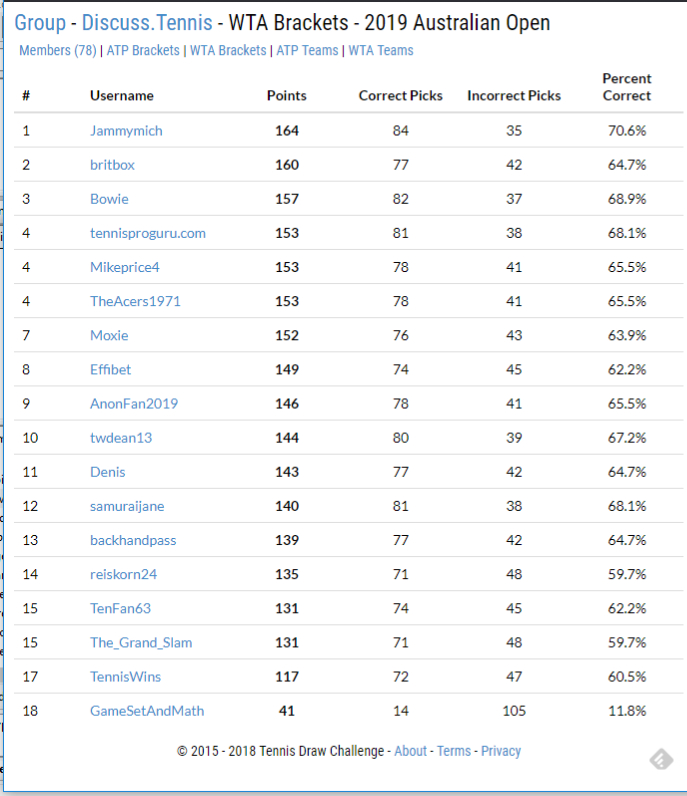Viewport: 687px width, 796px height.
Task: Open Jammymich's bracket profile
Action: 126,131
